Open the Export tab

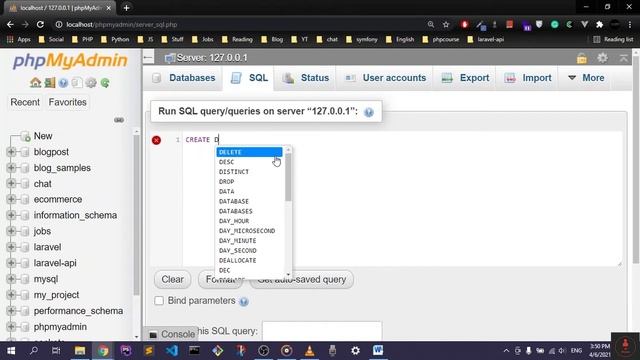[465, 78]
